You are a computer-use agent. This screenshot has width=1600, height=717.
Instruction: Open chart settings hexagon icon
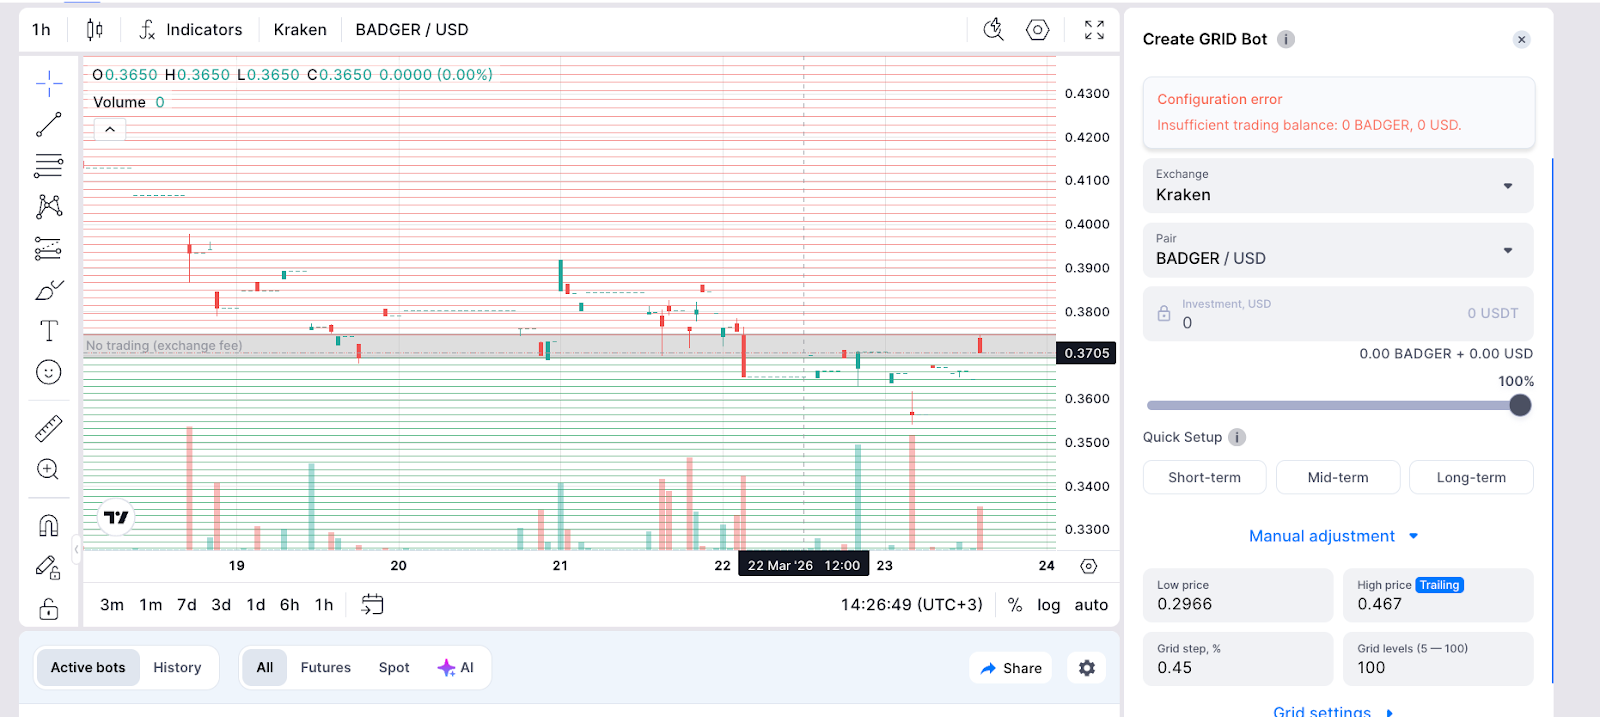tap(1038, 30)
